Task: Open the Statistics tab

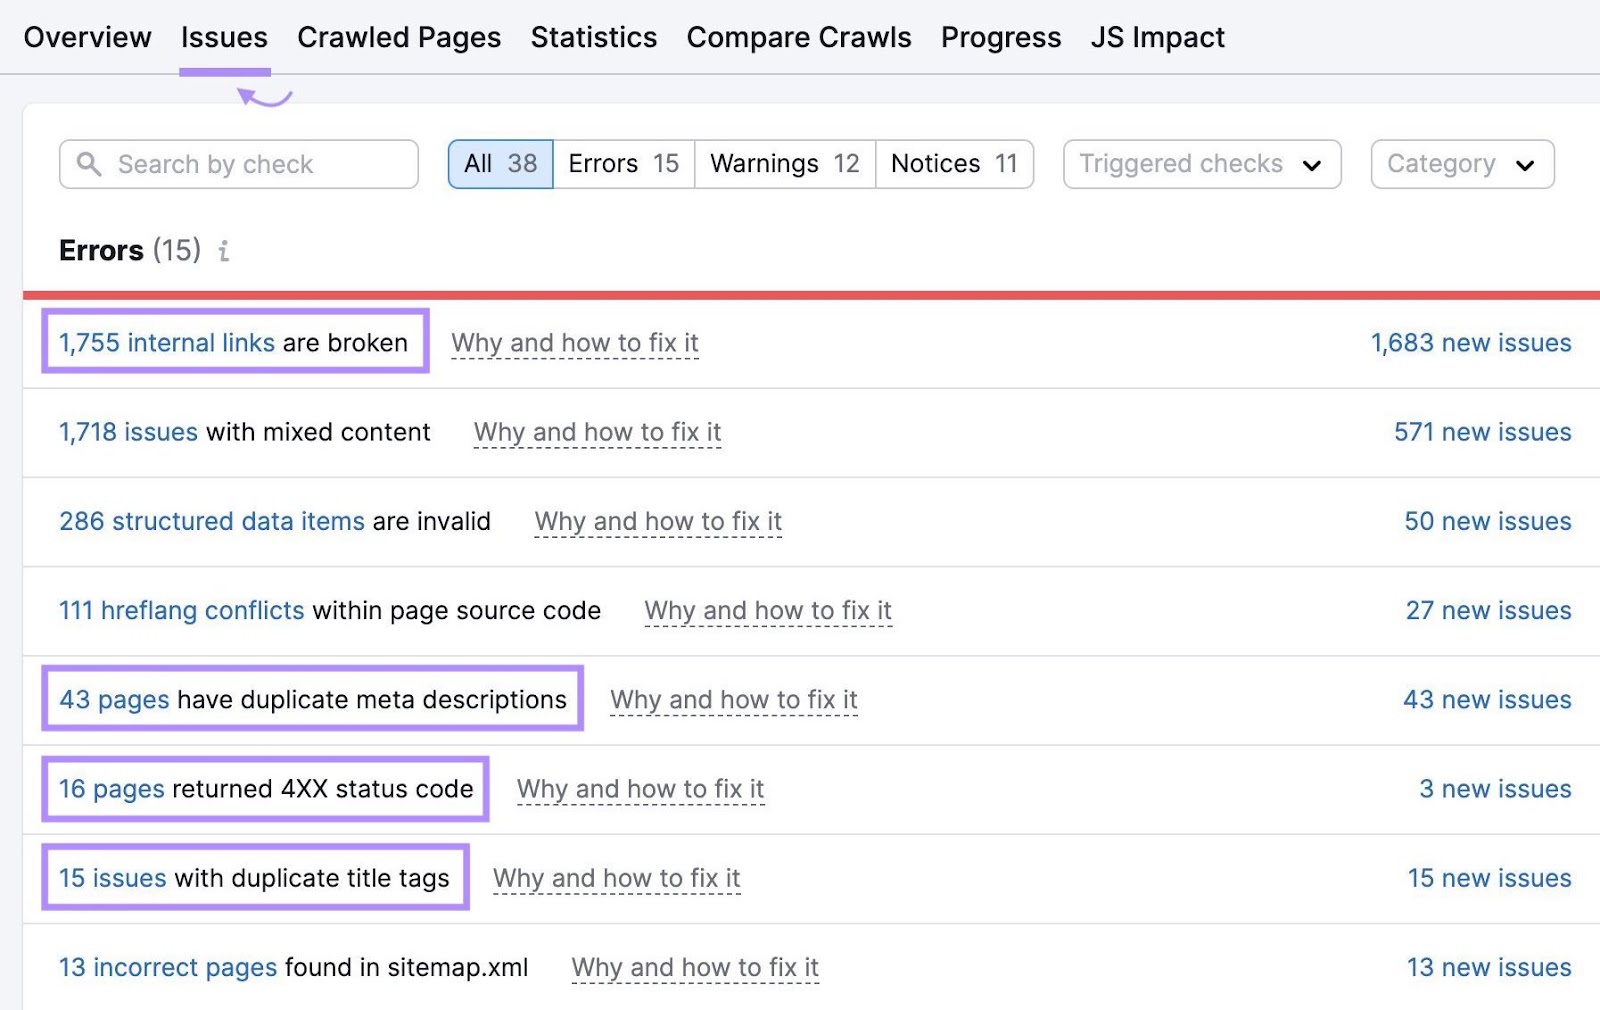Action: click(x=594, y=37)
